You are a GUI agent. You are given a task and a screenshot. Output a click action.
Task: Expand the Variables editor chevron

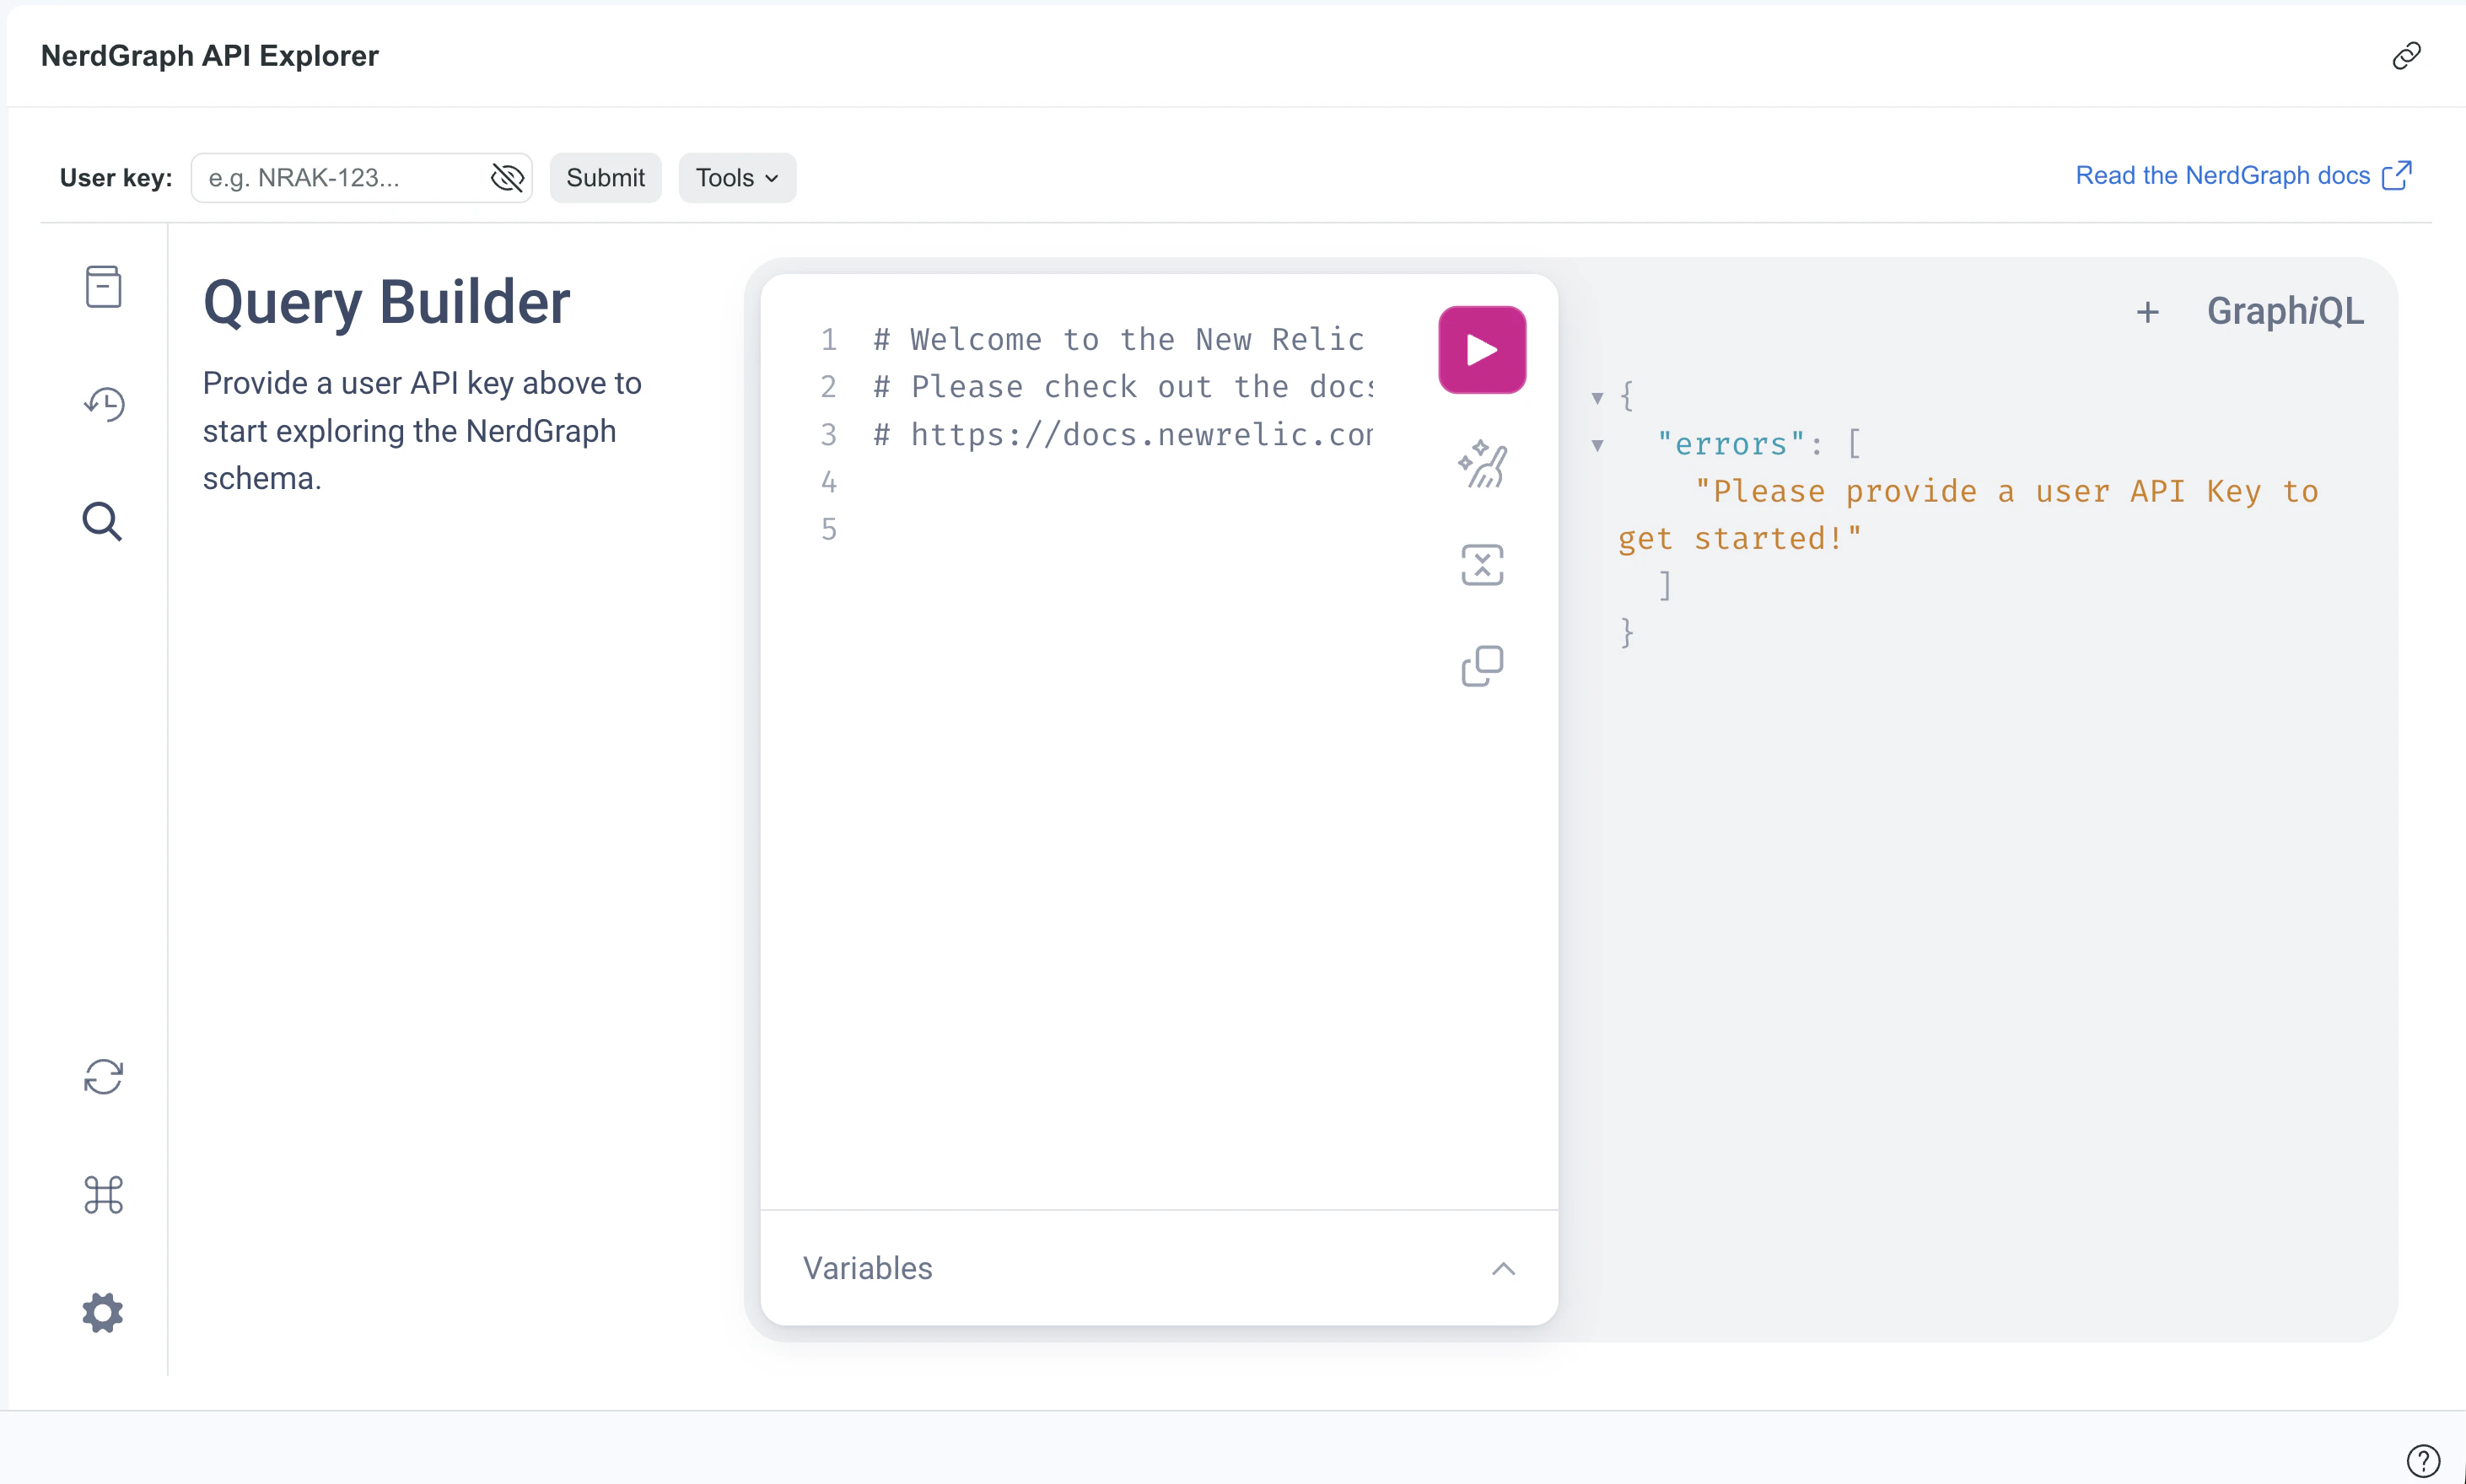(1503, 1268)
